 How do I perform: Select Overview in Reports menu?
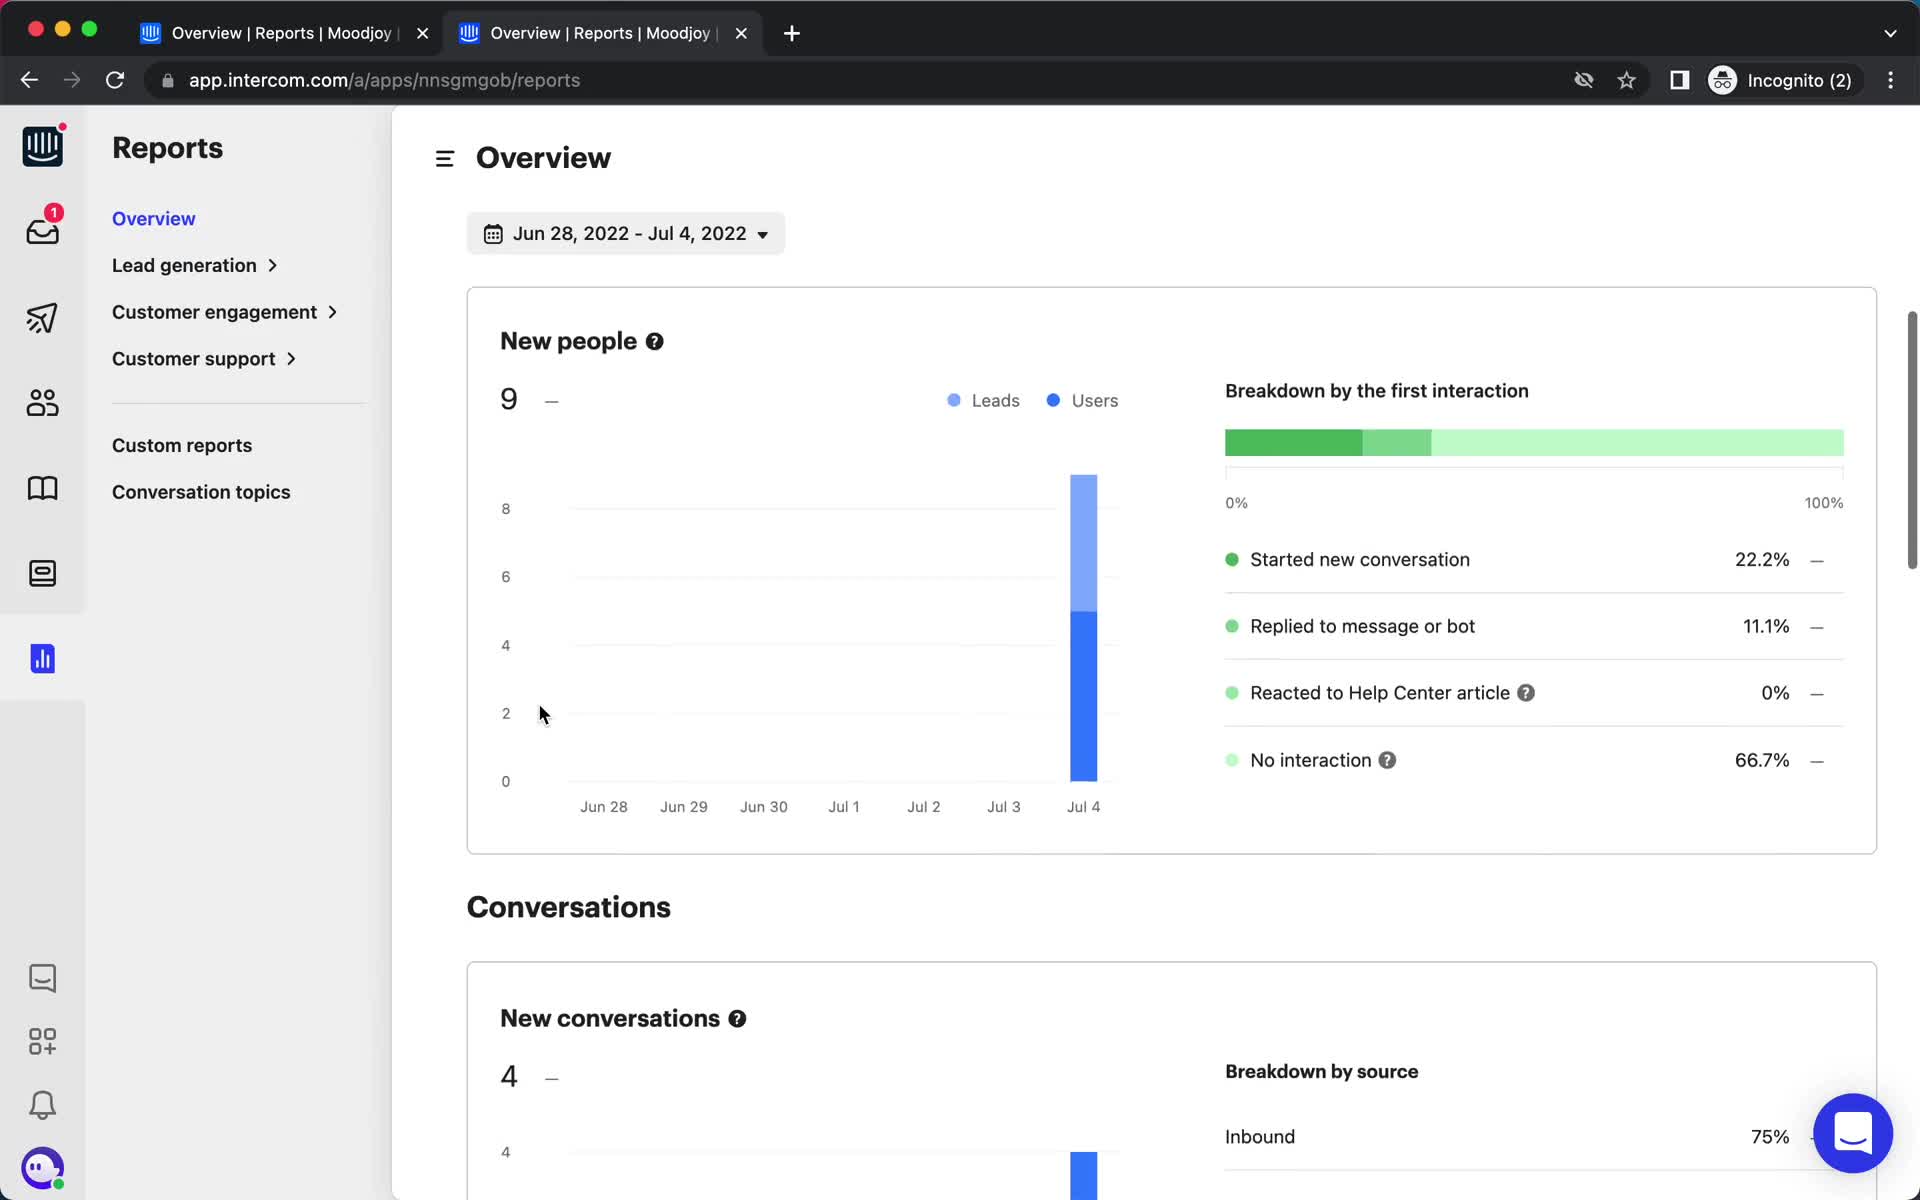[x=154, y=219]
